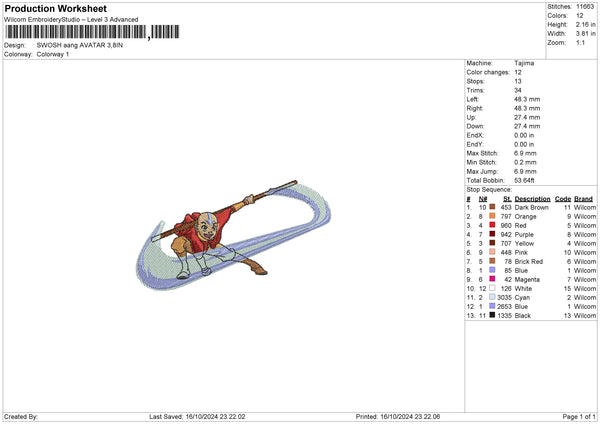Click the 'White' description text
The width and height of the screenshot is (600, 424).
click(x=523, y=289)
